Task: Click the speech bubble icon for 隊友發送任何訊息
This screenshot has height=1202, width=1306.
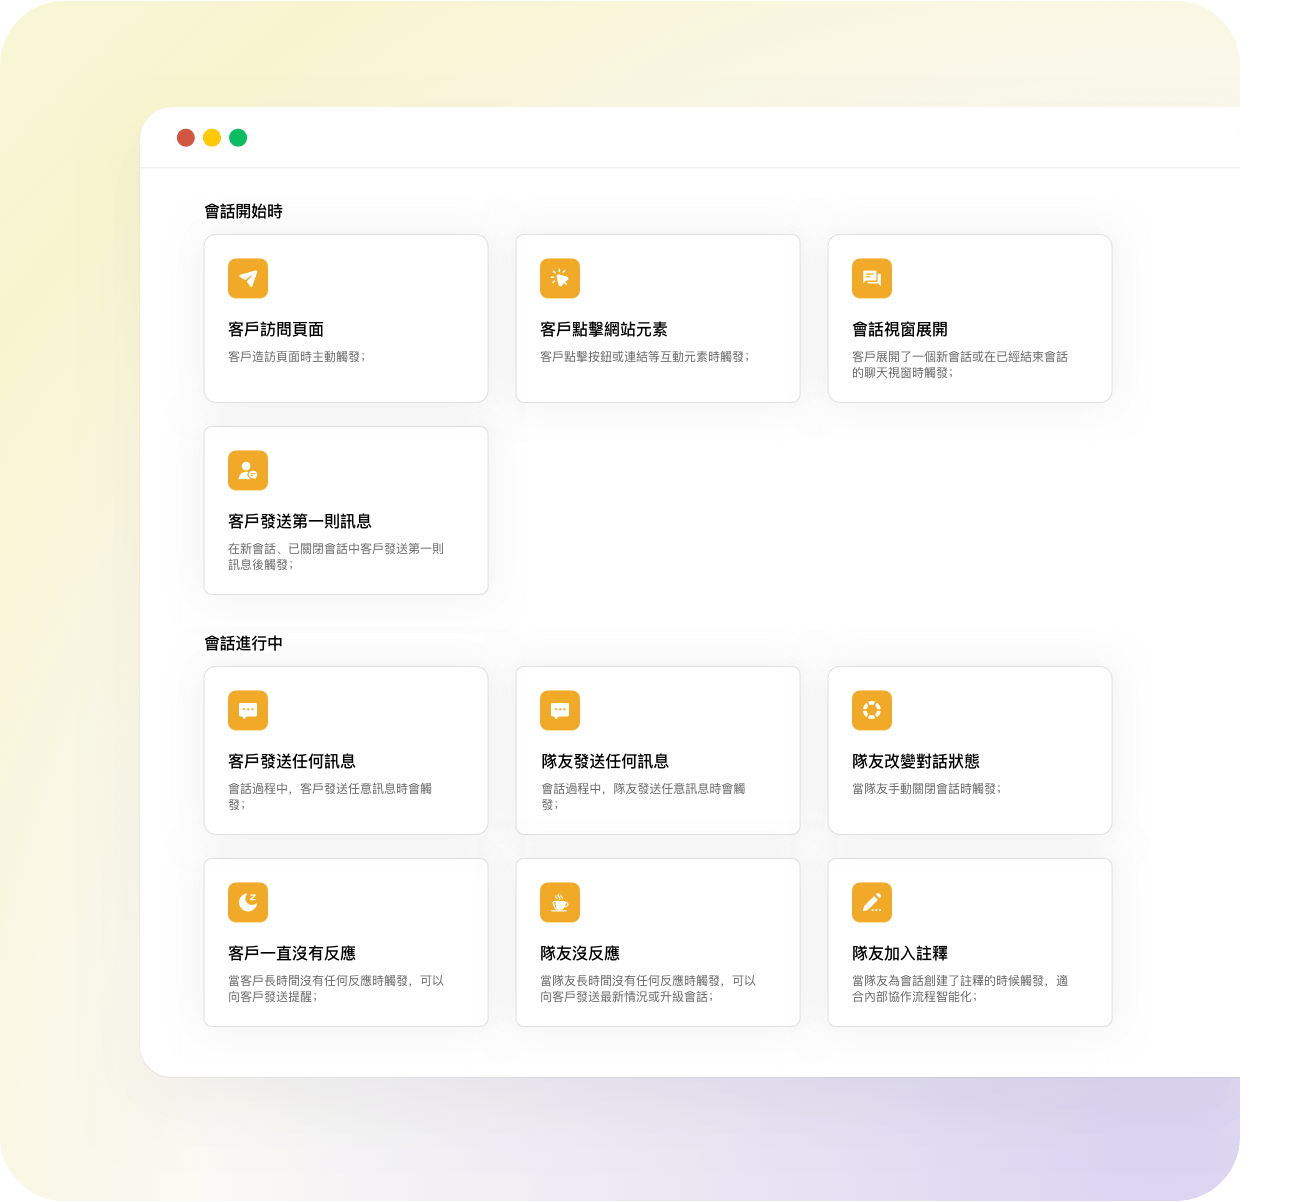Action: [560, 711]
